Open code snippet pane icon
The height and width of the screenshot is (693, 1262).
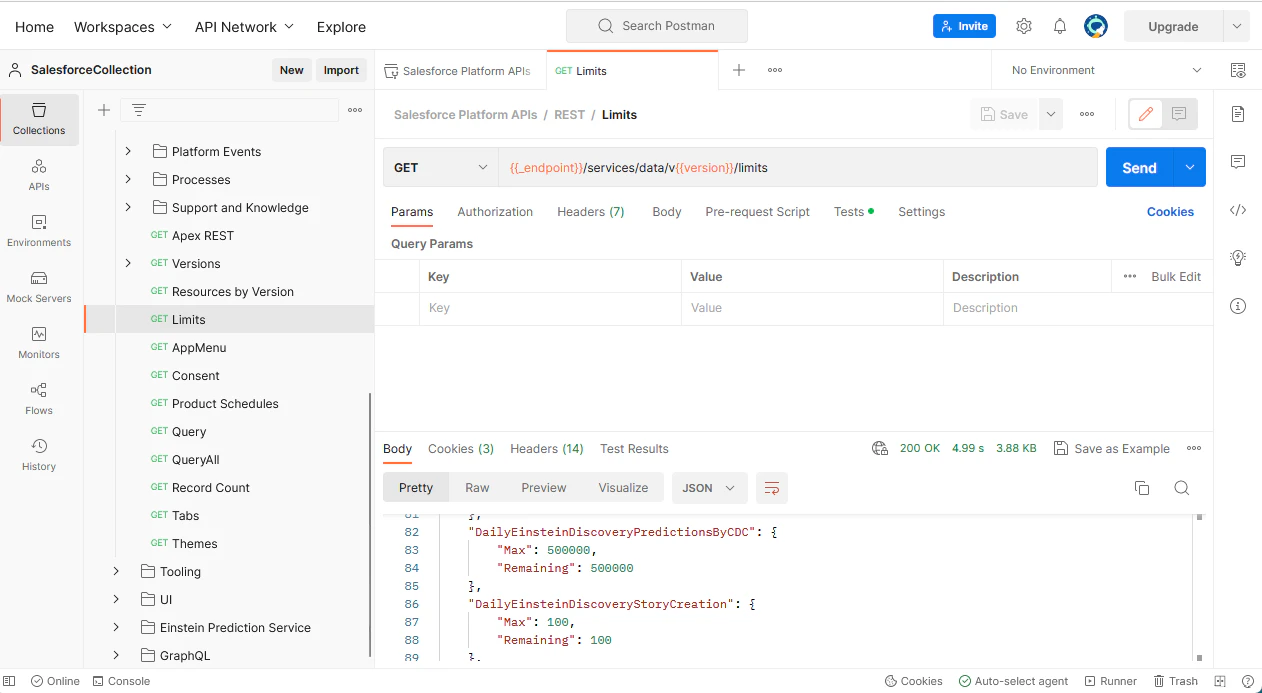tap(1238, 210)
